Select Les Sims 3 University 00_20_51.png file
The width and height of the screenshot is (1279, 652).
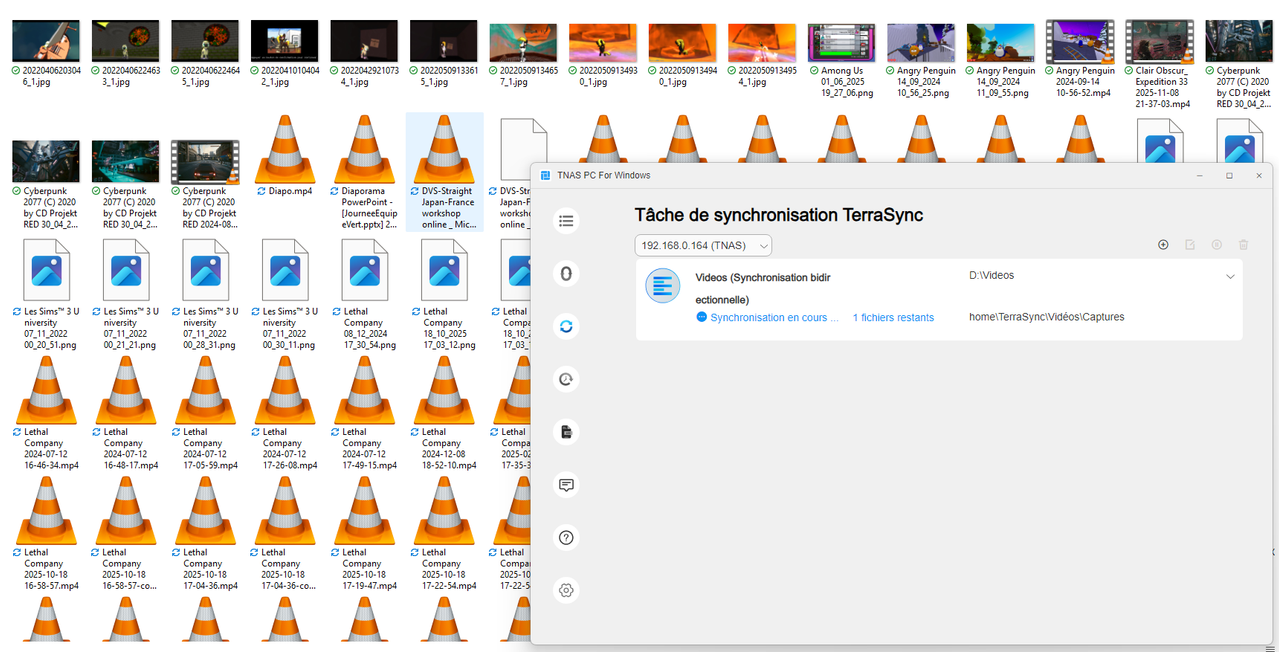click(x=45, y=293)
